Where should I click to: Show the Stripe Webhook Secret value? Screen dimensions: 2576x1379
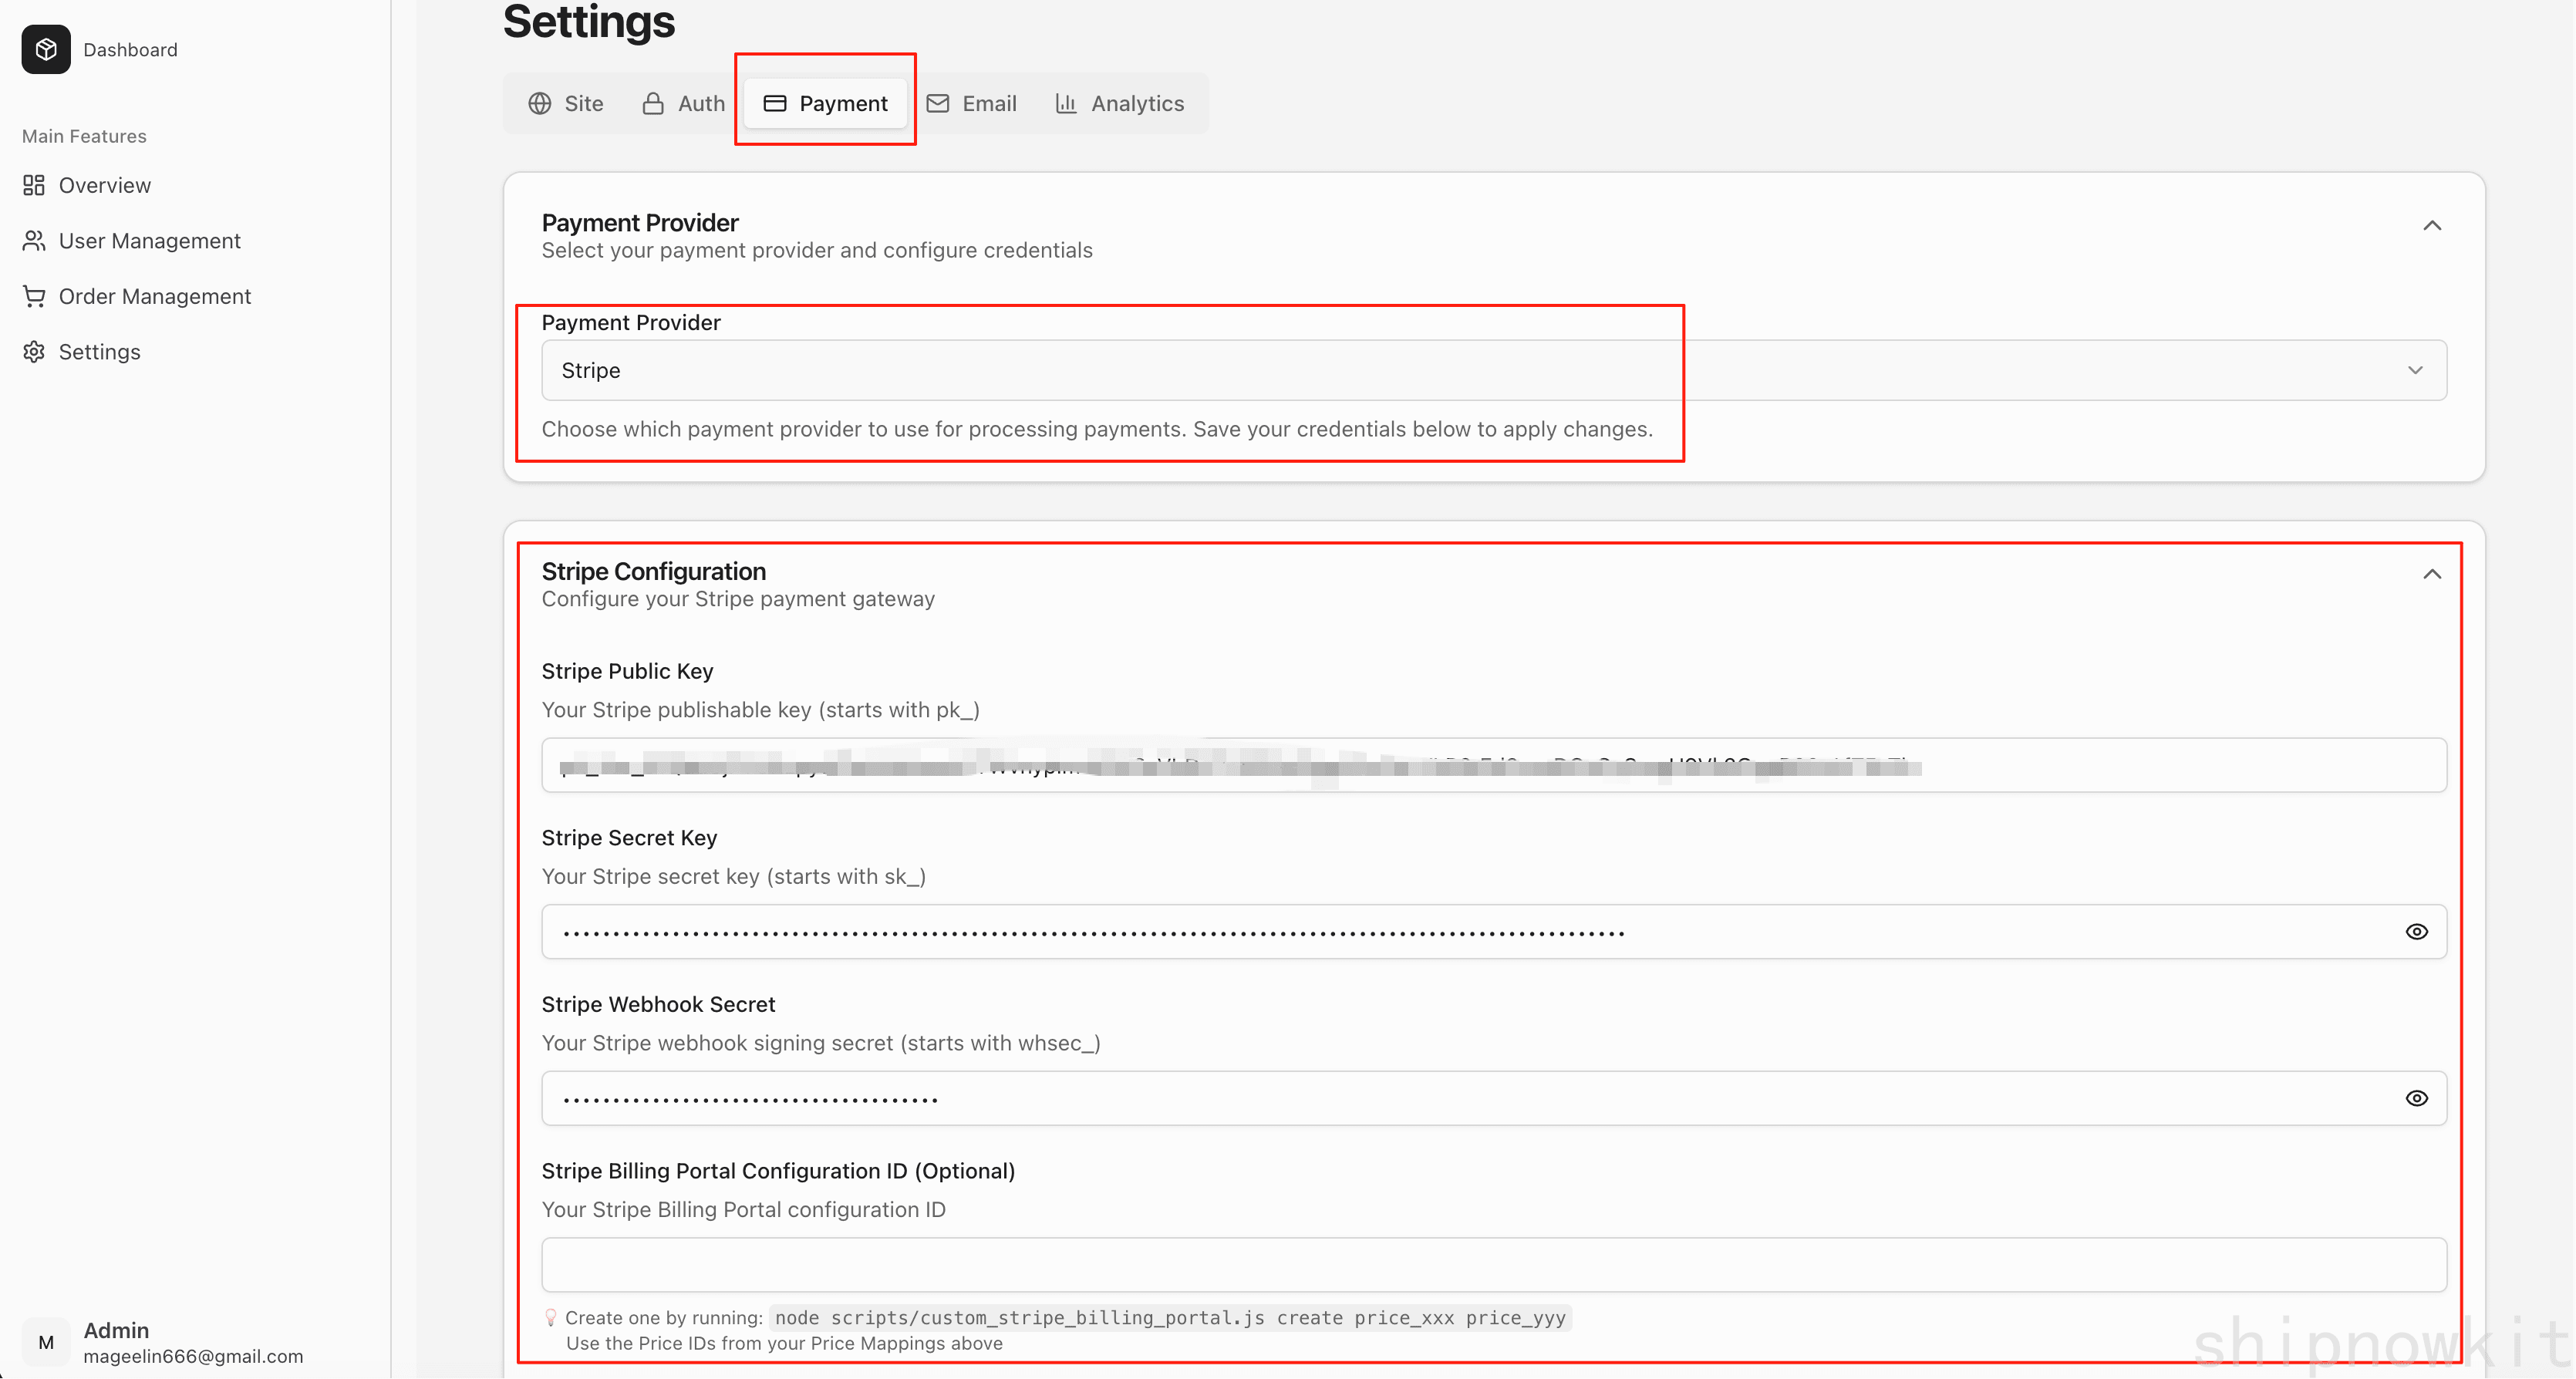click(2417, 1097)
